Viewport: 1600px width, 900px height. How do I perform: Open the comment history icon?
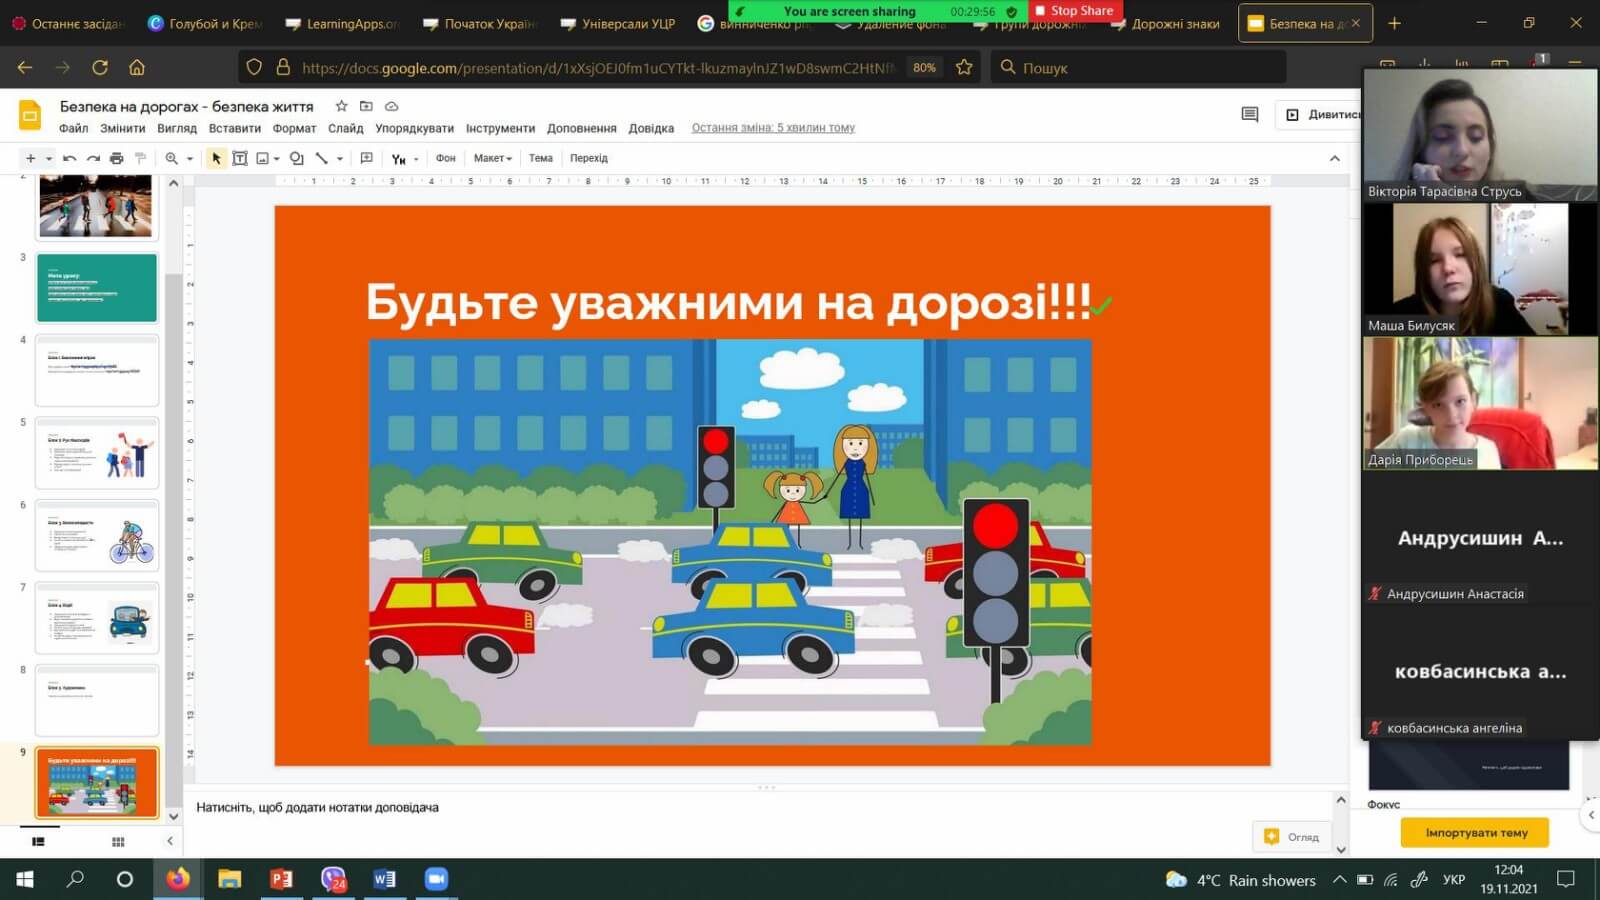[x=1249, y=115]
